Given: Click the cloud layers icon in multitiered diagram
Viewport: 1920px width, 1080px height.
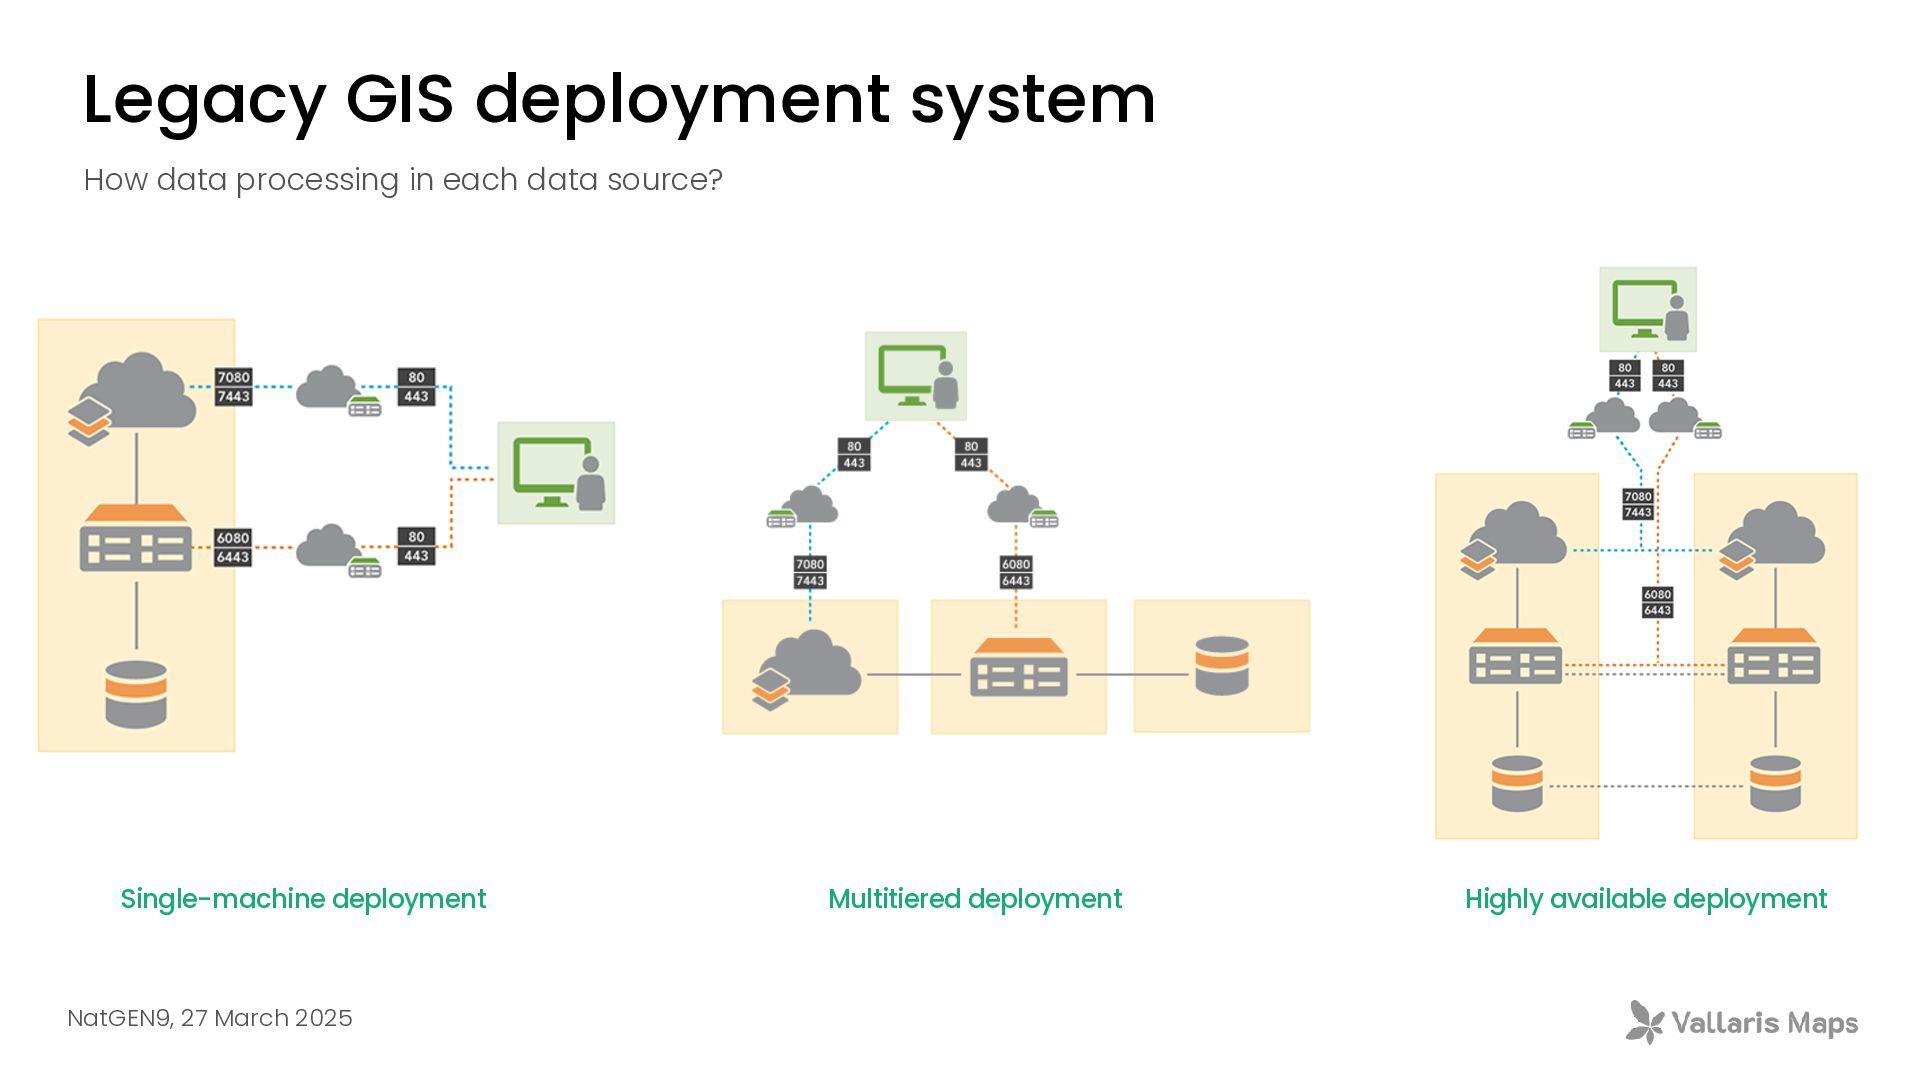Looking at the screenshot, I should point(807,668).
